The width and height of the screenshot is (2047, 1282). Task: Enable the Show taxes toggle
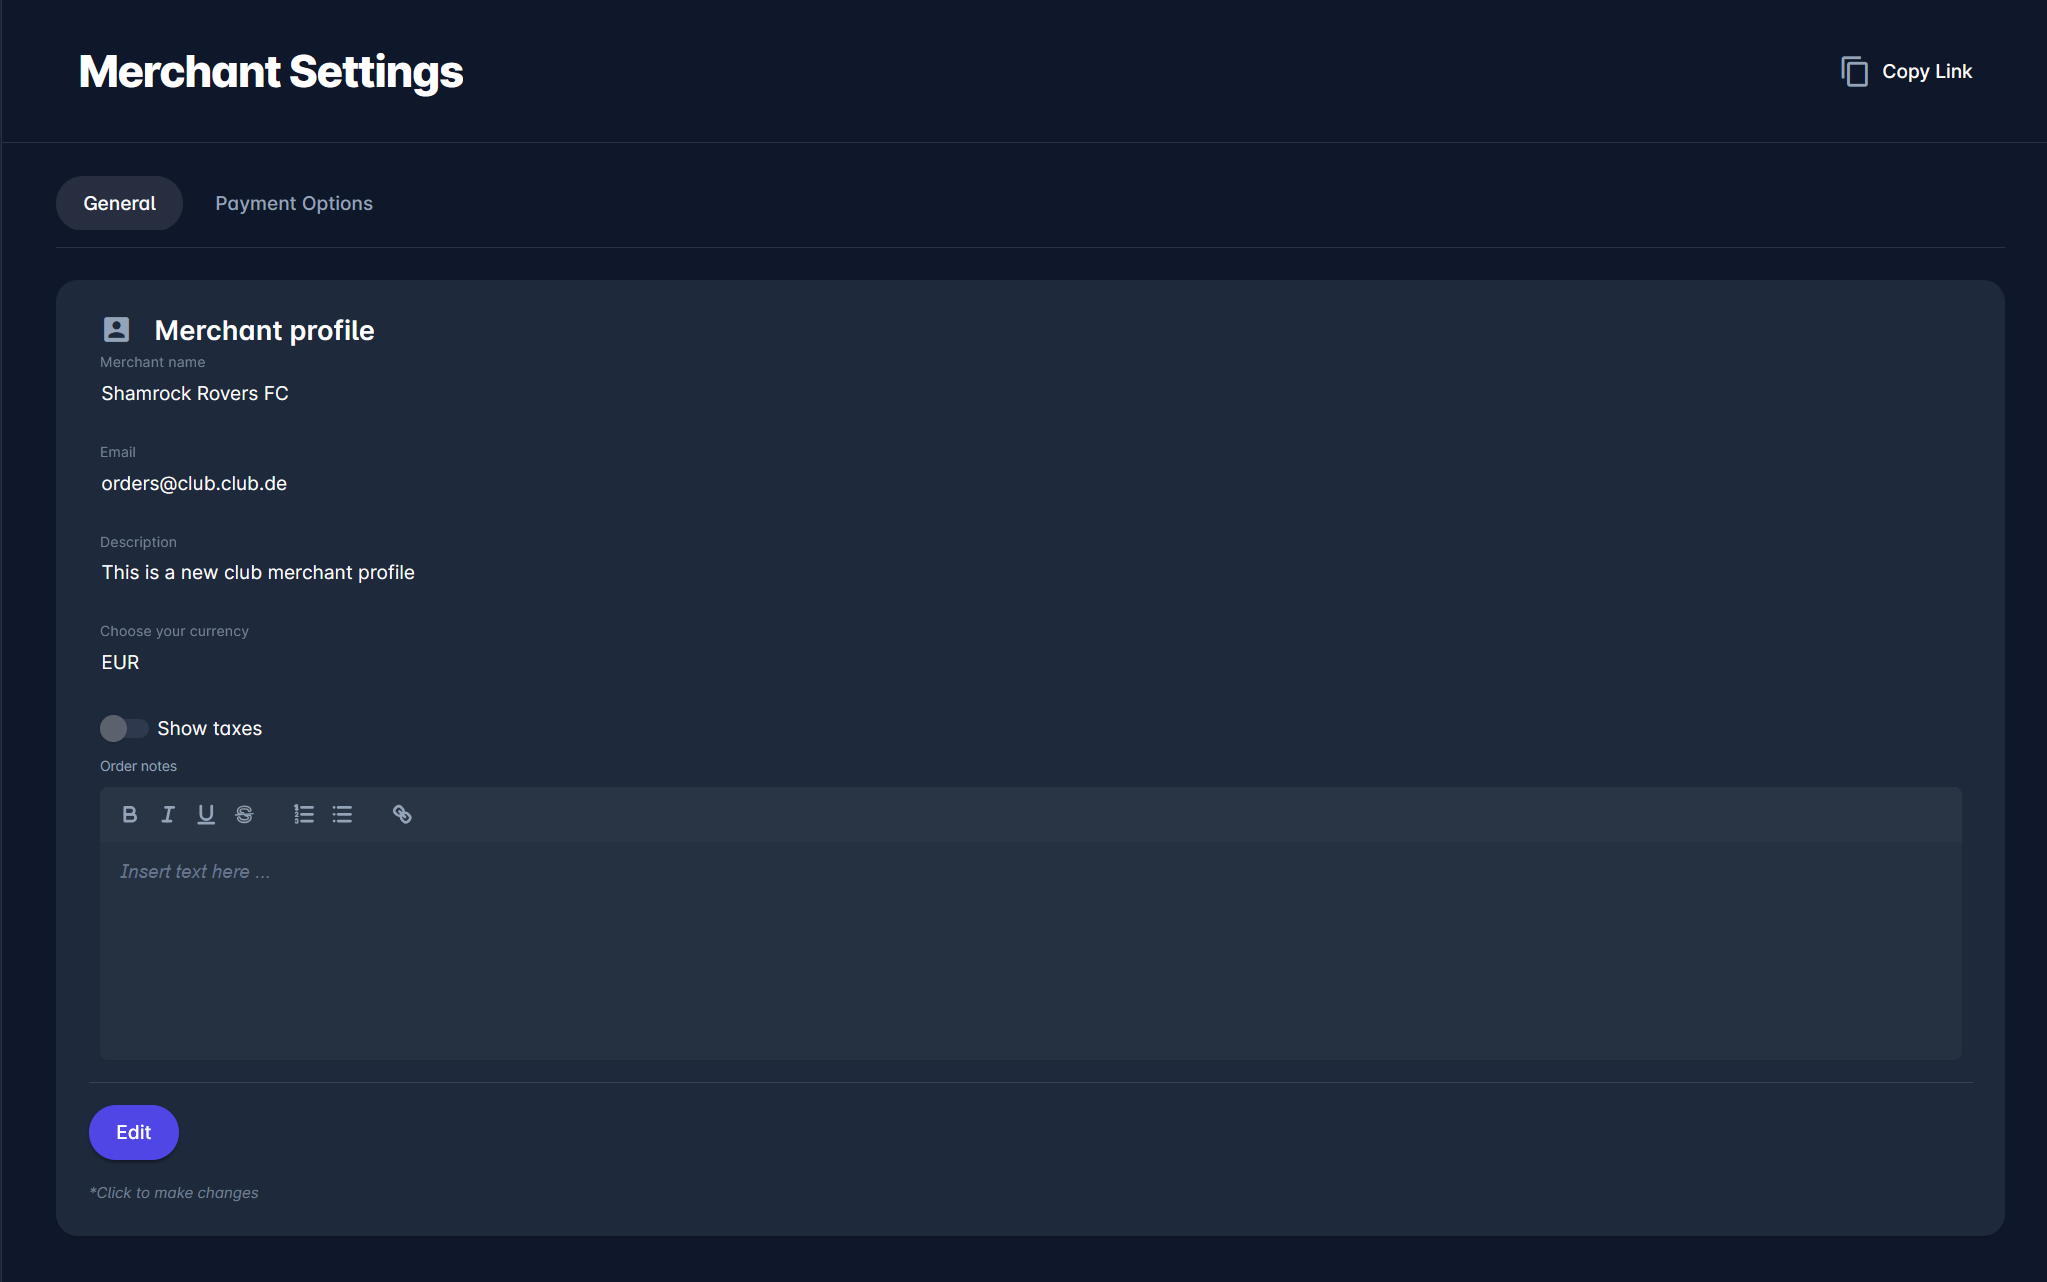click(123, 728)
